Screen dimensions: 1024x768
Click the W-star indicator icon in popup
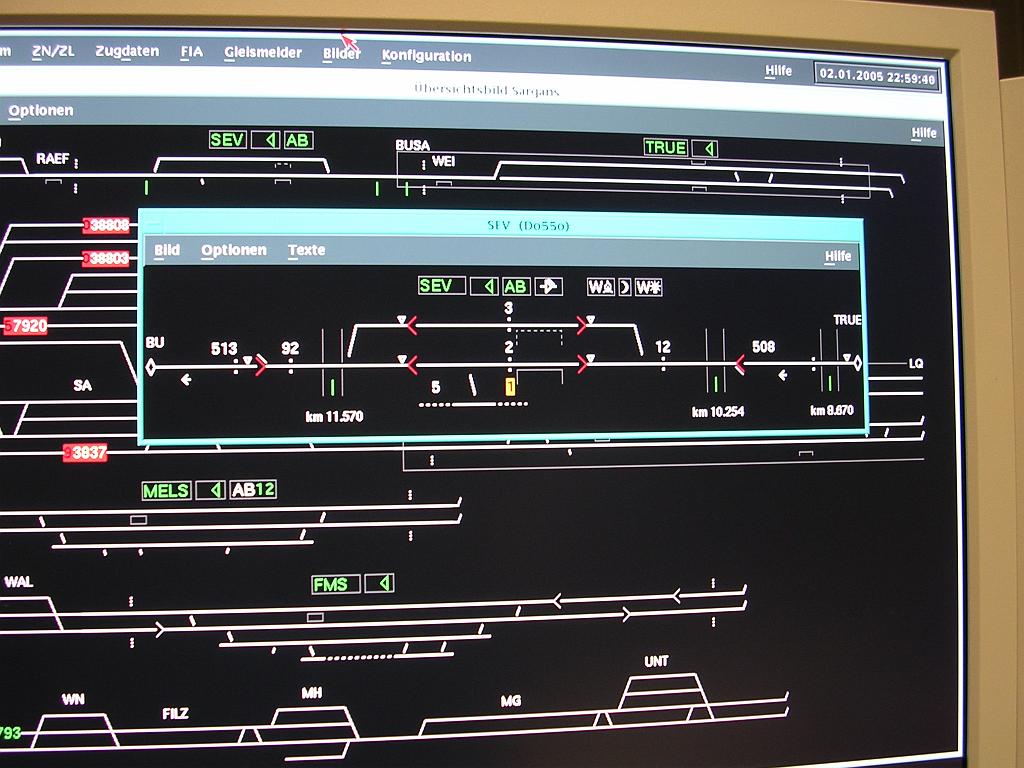[649, 287]
